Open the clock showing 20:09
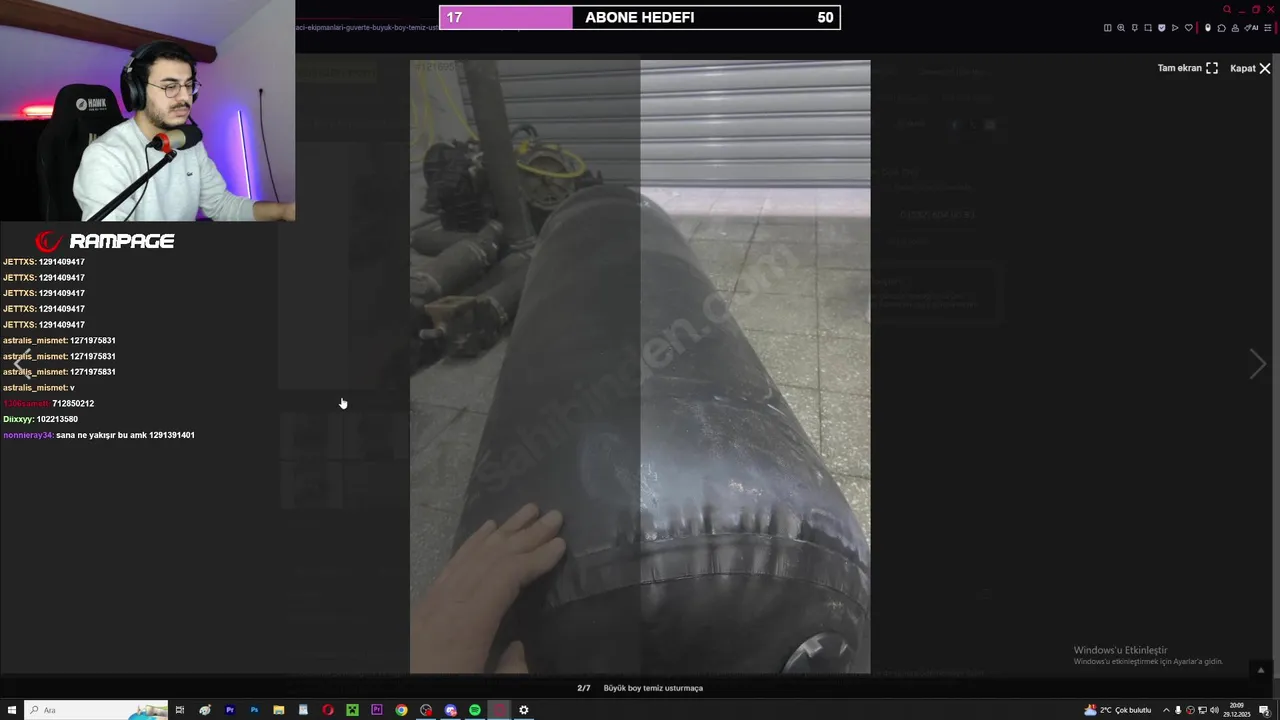Image resolution: width=1280 pixels, height=720 pixels. coord(1237,710)
